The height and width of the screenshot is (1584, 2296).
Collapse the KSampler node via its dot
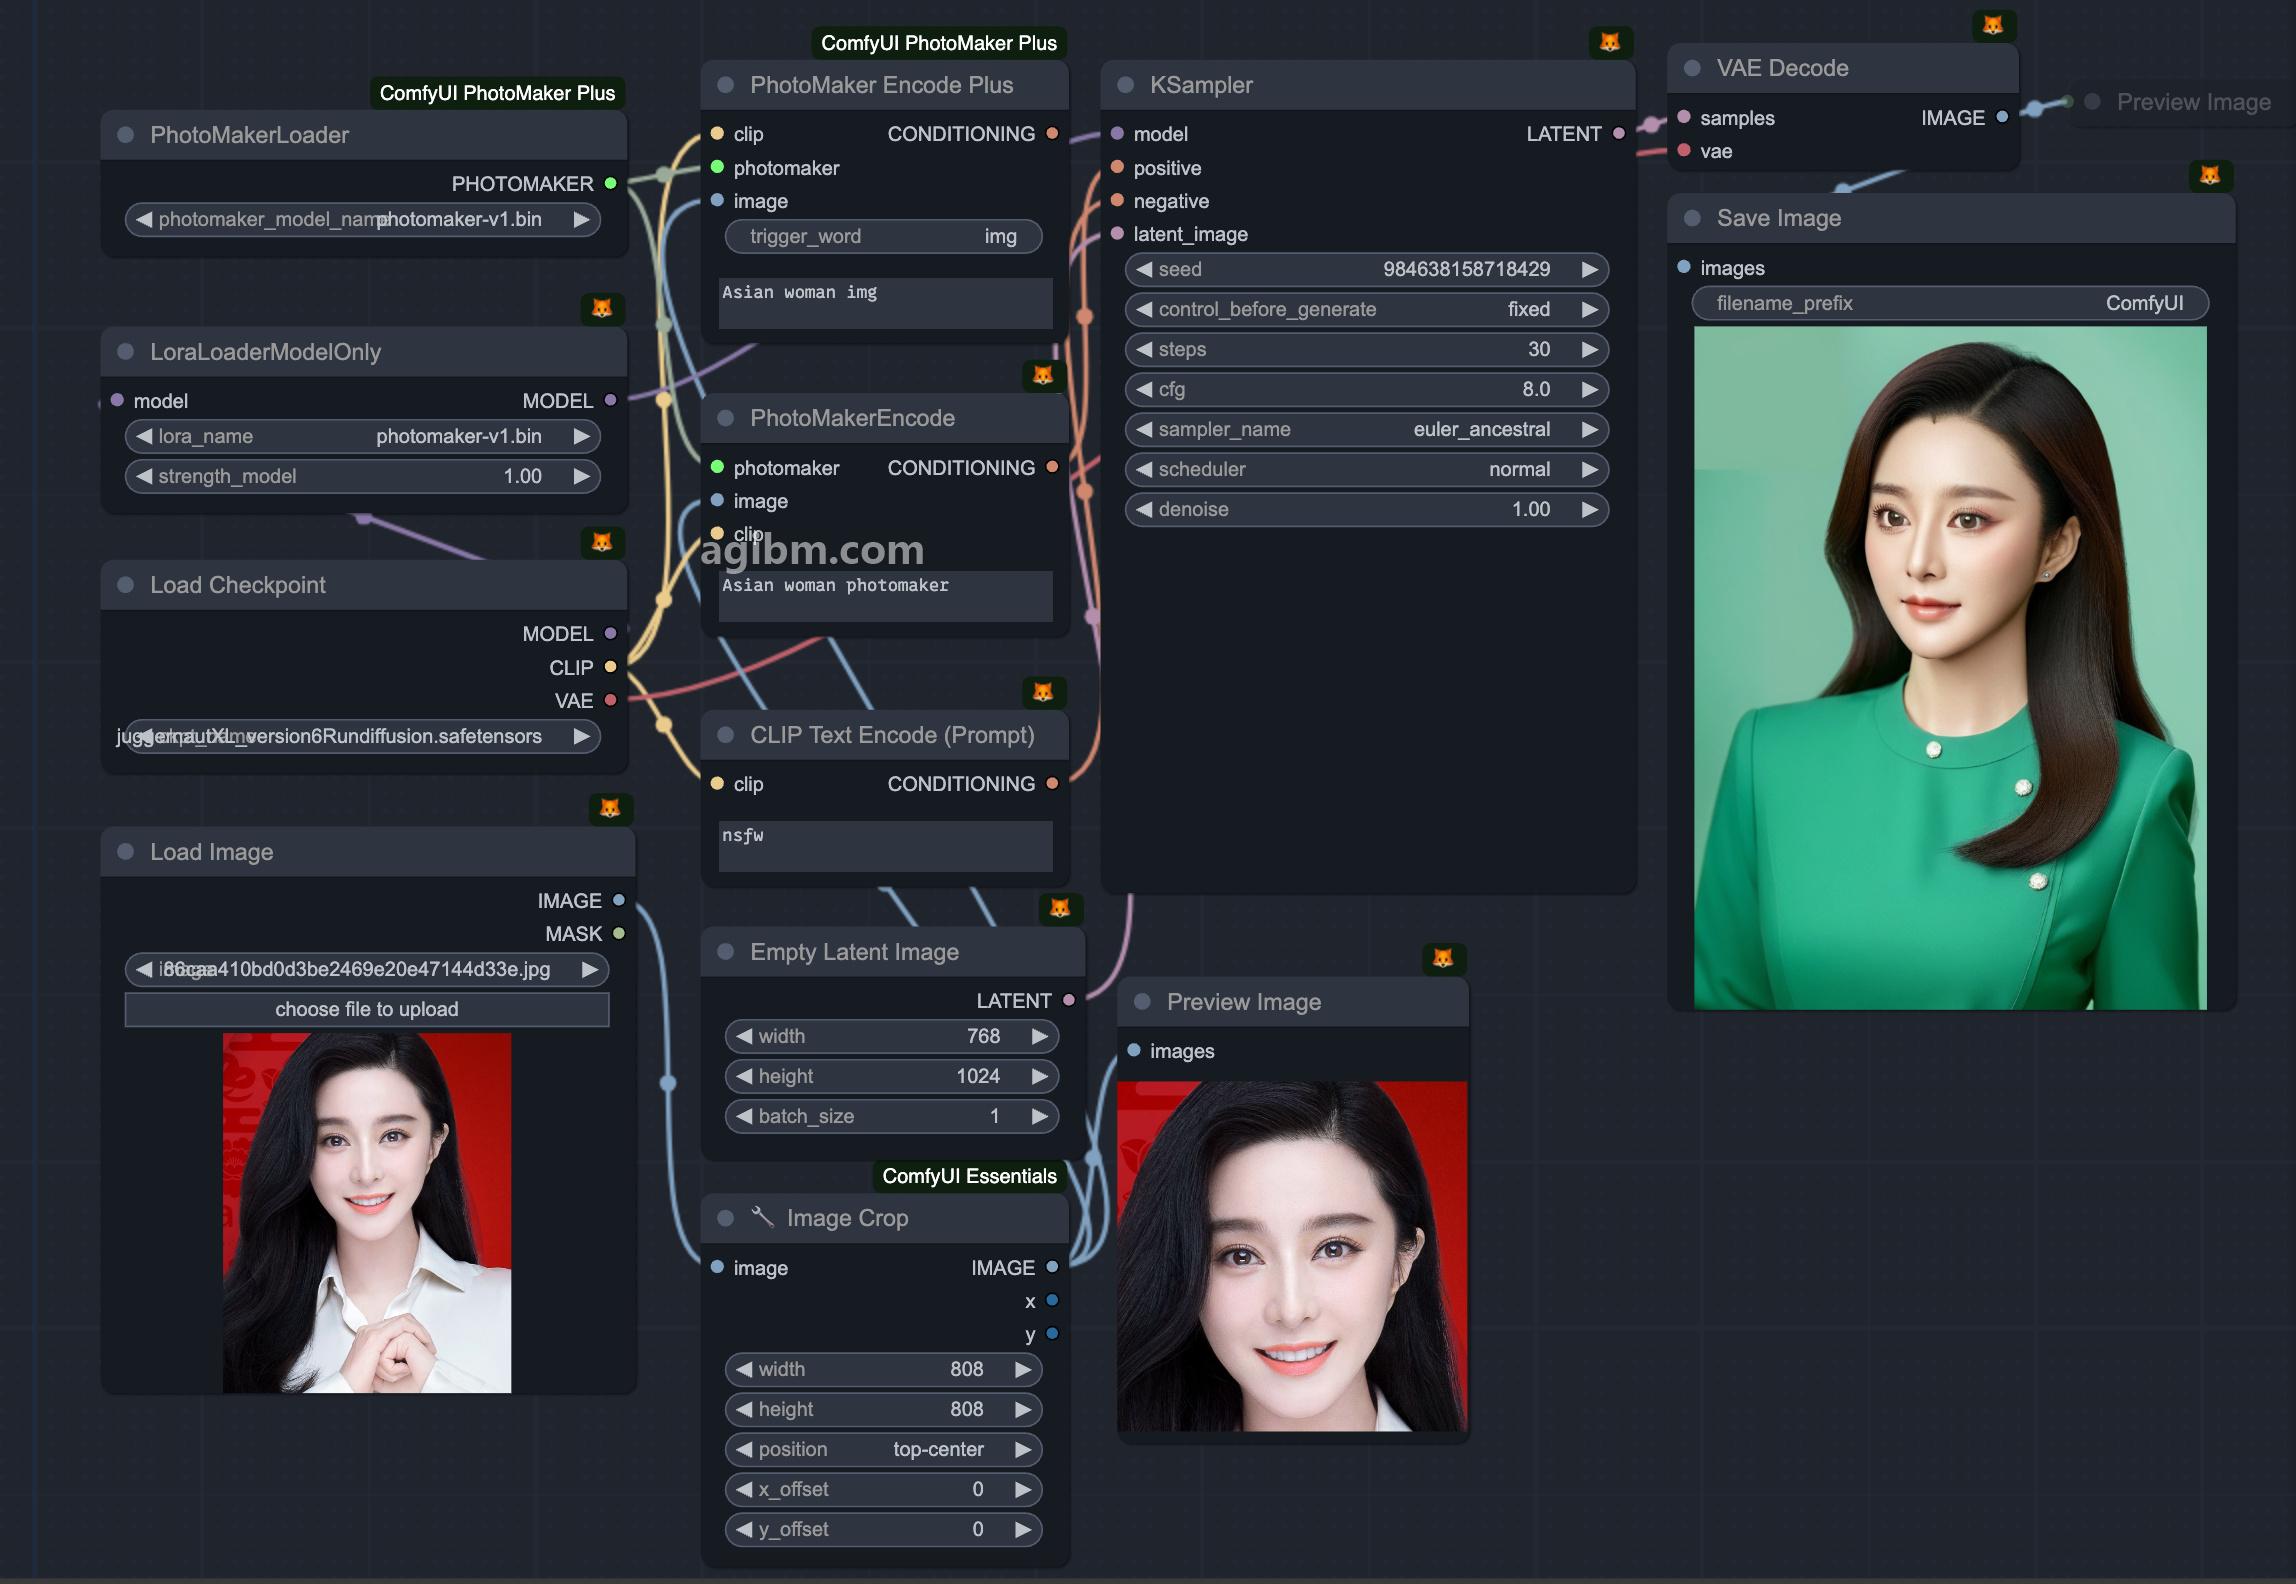(1125, 85)
